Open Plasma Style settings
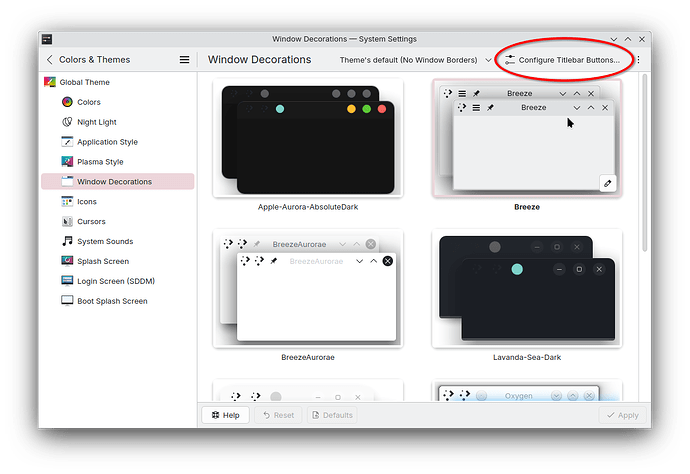This screenshot has height=474, width=690. pyautogui.click(x=119, y=162)
